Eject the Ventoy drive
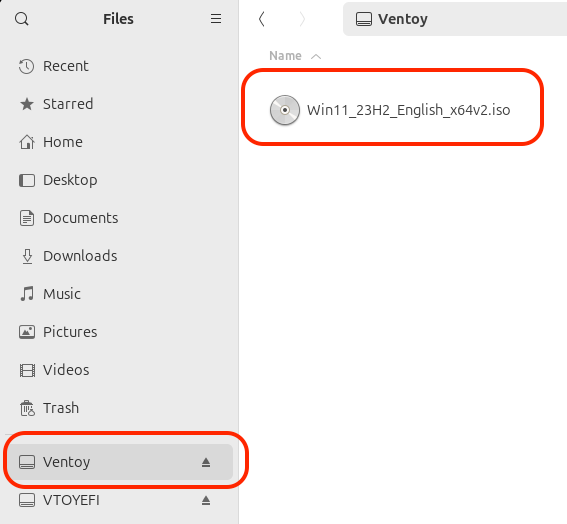The image size is (567, 524). click(206, 462)
